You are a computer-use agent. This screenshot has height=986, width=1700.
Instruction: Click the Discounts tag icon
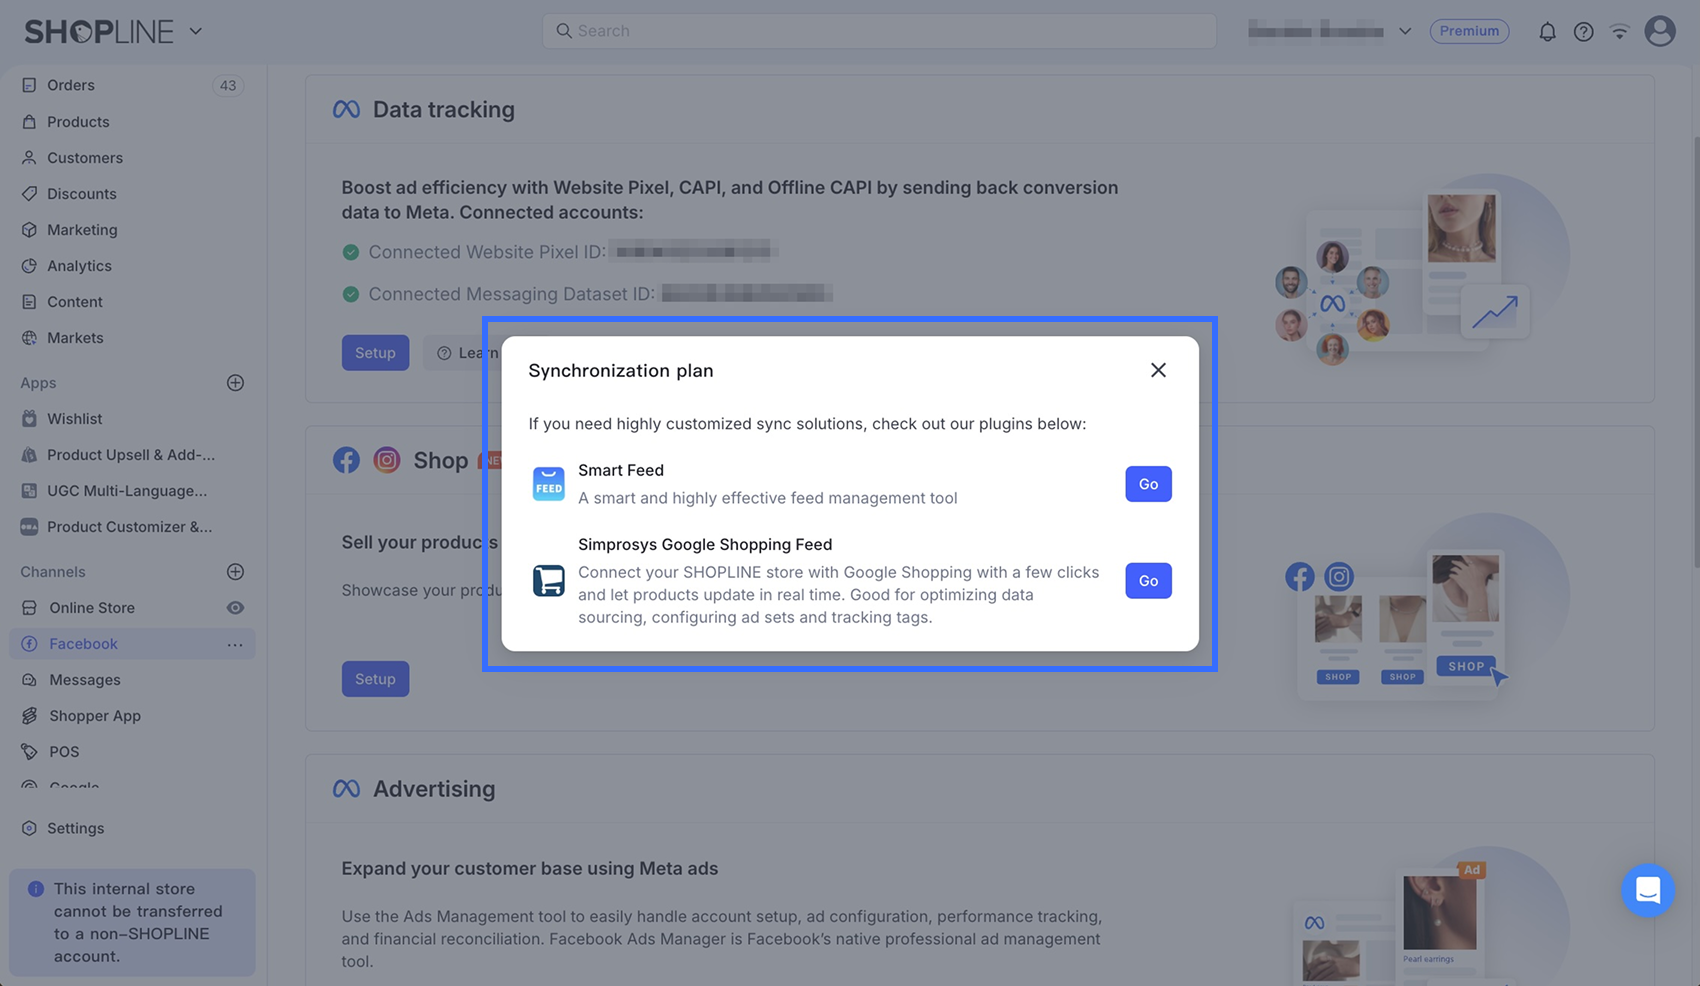29,193
